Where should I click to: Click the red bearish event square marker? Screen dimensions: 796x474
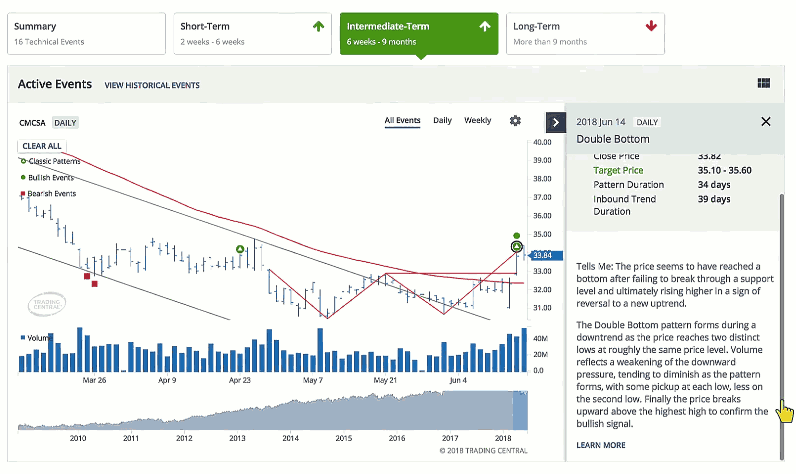tap(87, 276)
